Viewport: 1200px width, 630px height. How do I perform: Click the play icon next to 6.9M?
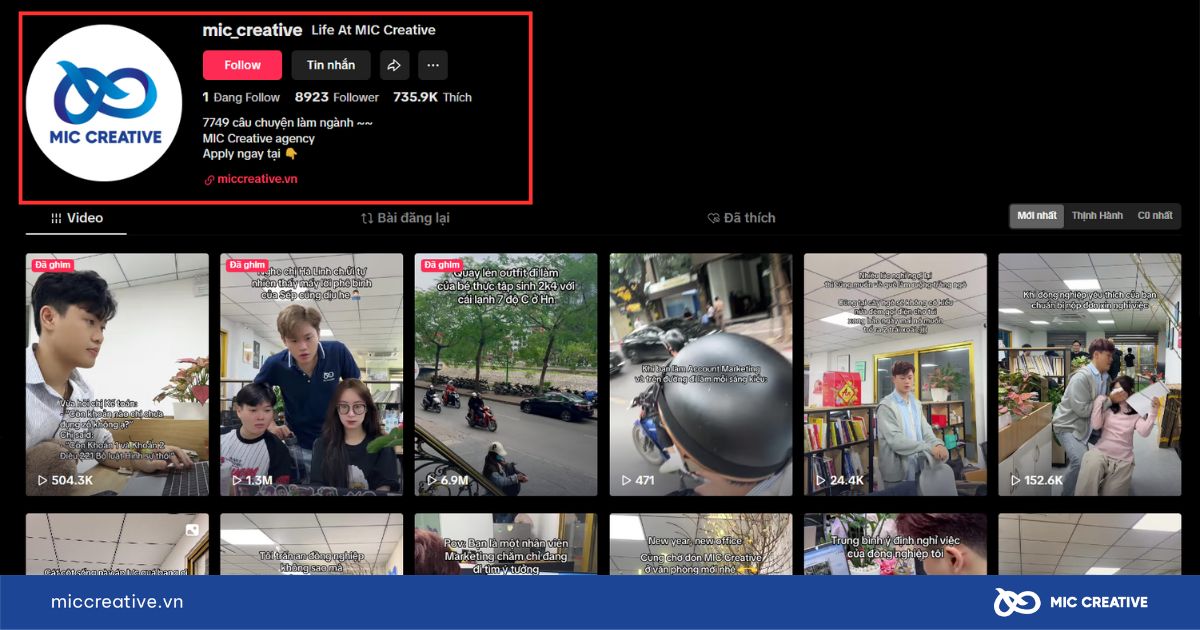(x=431, y=481)
